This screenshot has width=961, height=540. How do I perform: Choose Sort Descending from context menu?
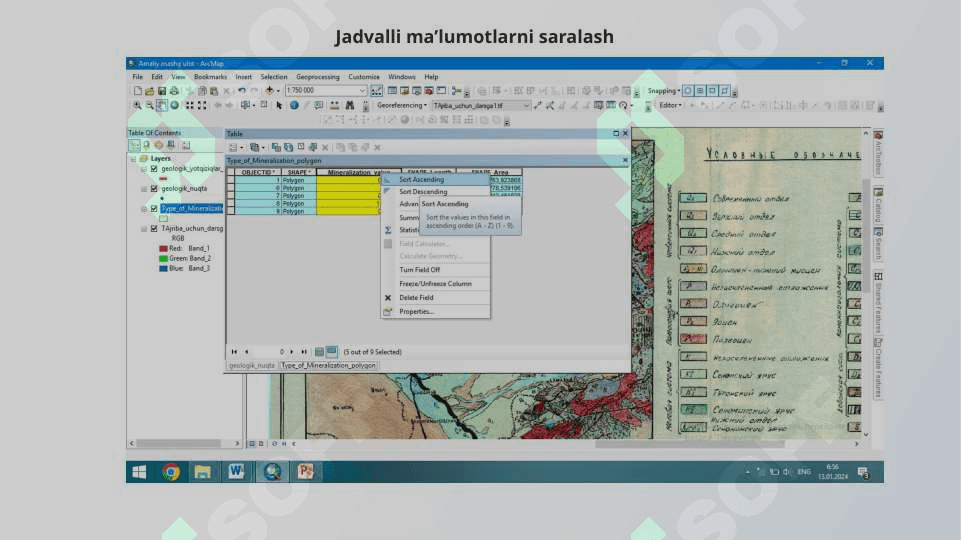coord(435,192)
